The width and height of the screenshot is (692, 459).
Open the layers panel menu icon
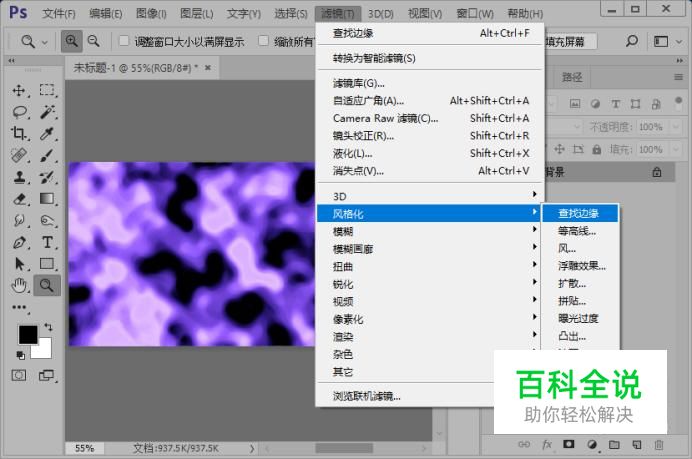pyautogui.click(x=678, y=77)
